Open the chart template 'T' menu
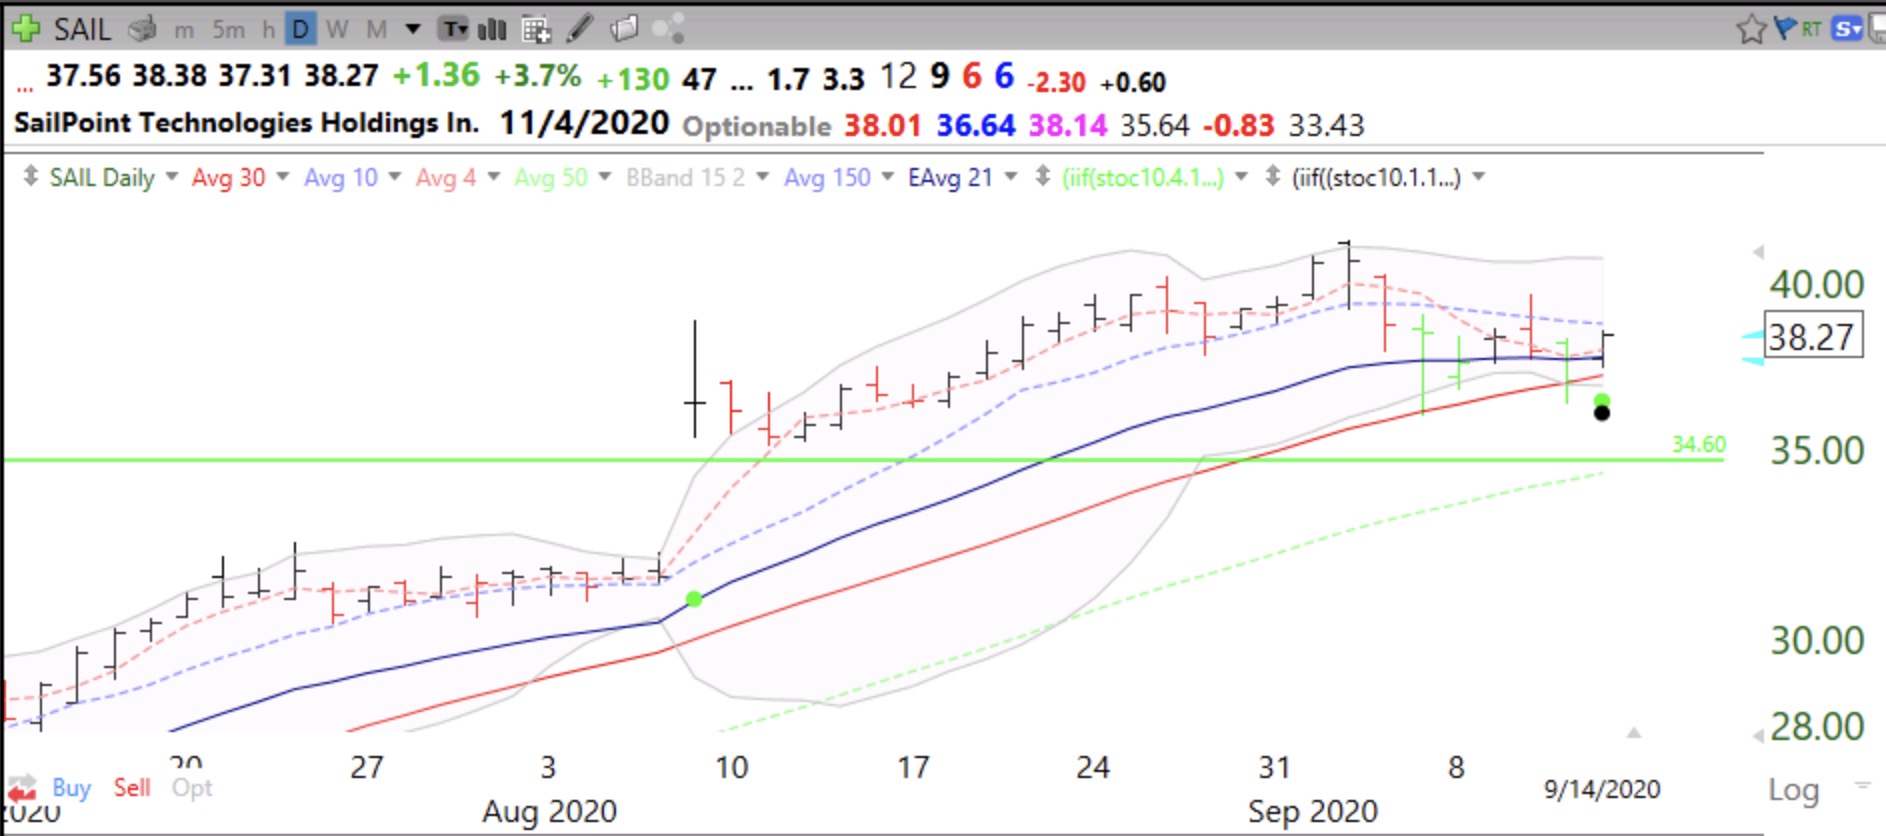 click(454, 29)
